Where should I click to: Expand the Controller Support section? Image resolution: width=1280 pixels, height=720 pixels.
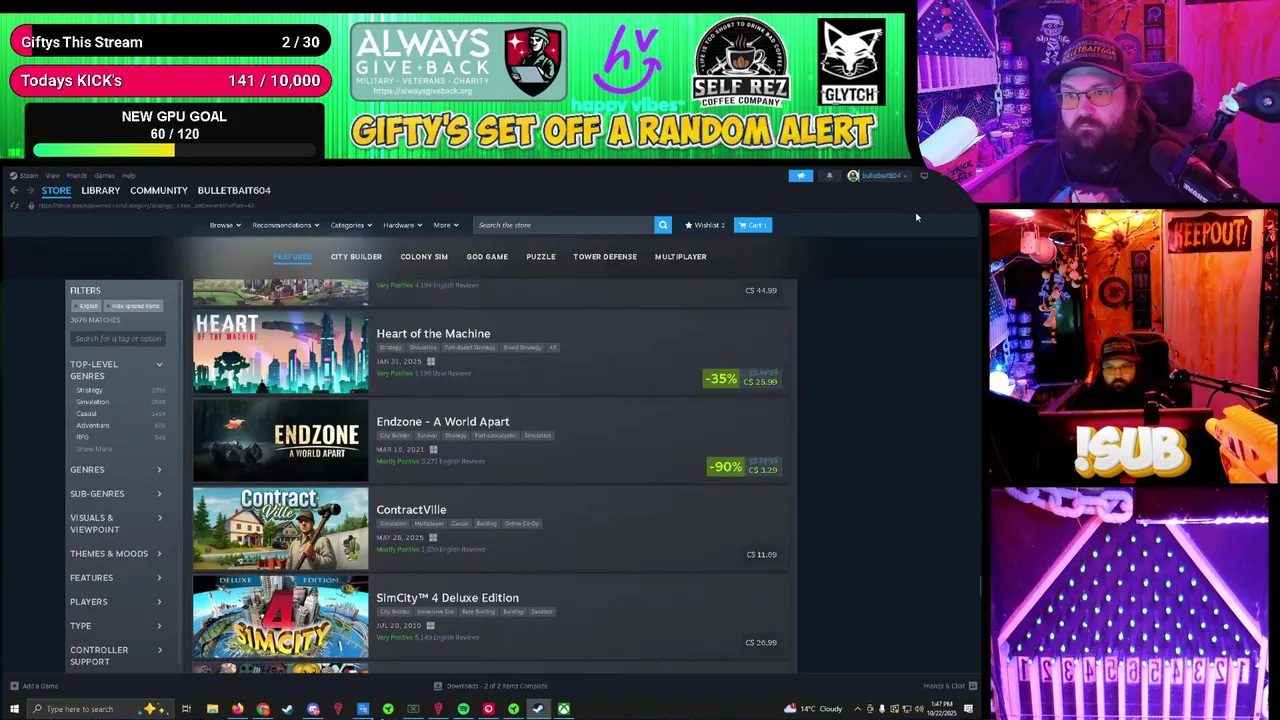pos(116,656)
